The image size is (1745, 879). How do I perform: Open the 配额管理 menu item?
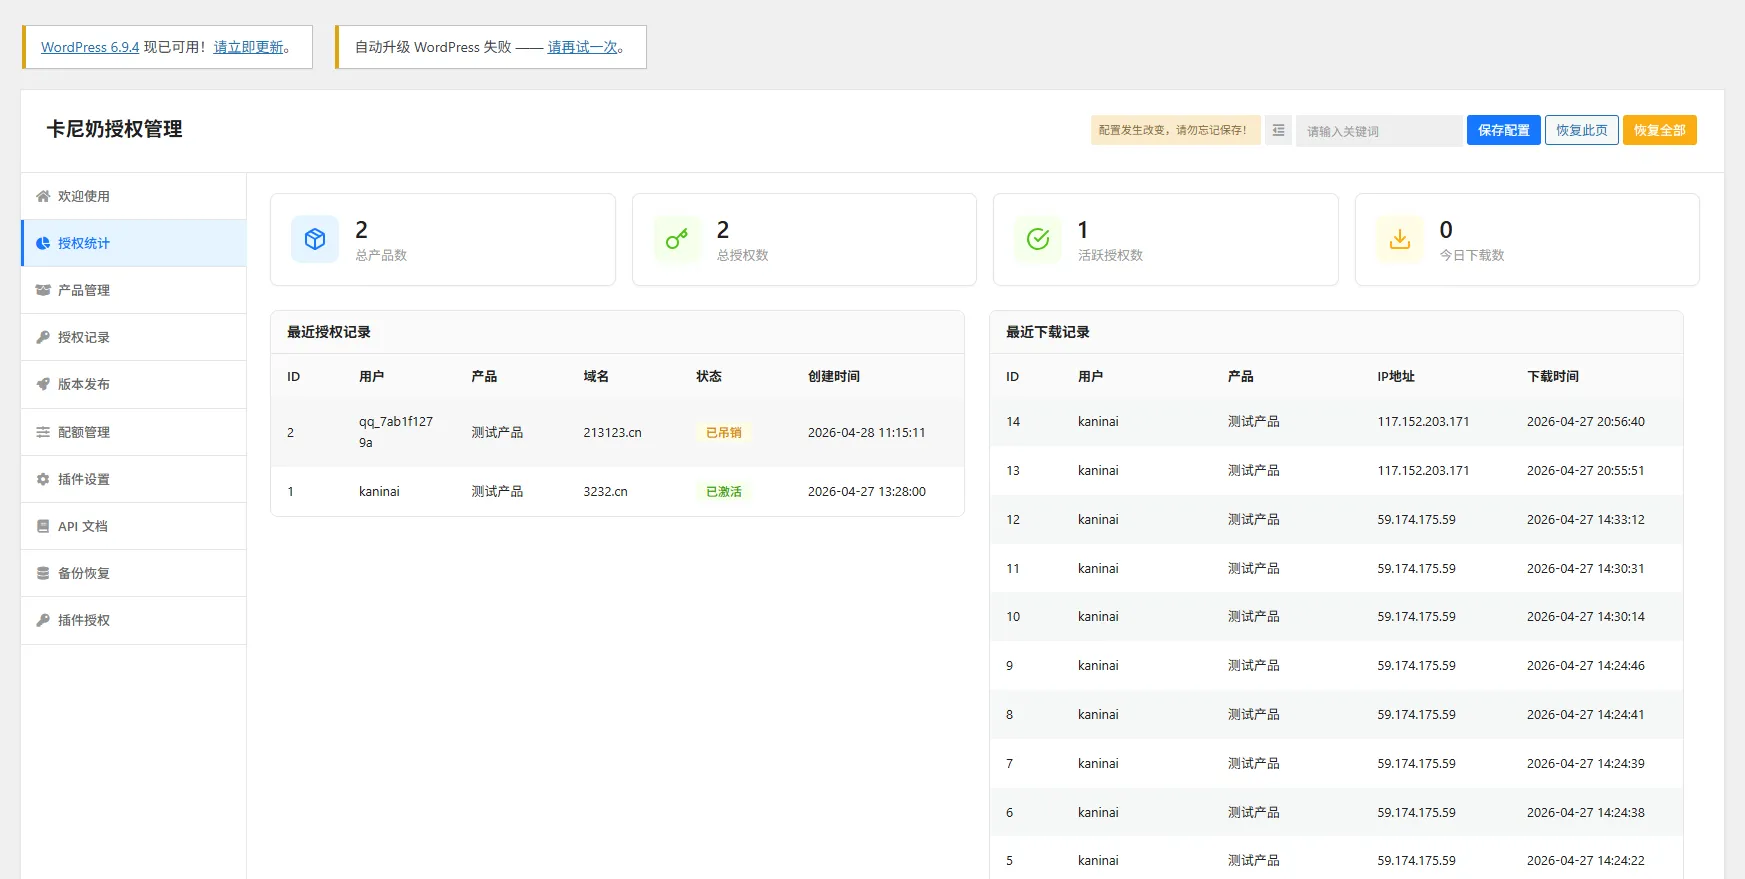pos(84,432)
